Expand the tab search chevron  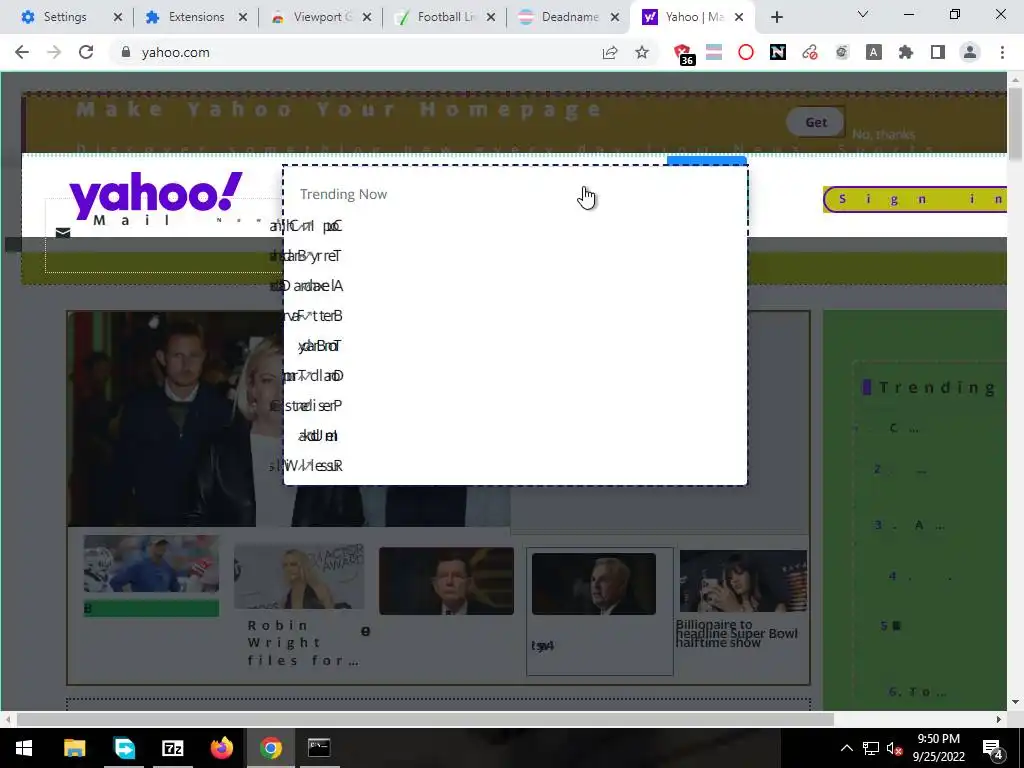point(863,14)
